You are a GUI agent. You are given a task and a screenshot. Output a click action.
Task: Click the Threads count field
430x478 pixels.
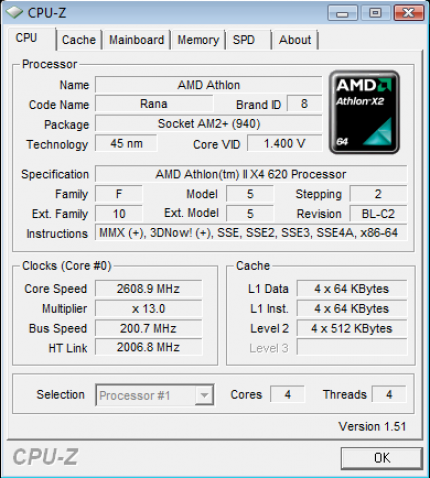point(389,395)
